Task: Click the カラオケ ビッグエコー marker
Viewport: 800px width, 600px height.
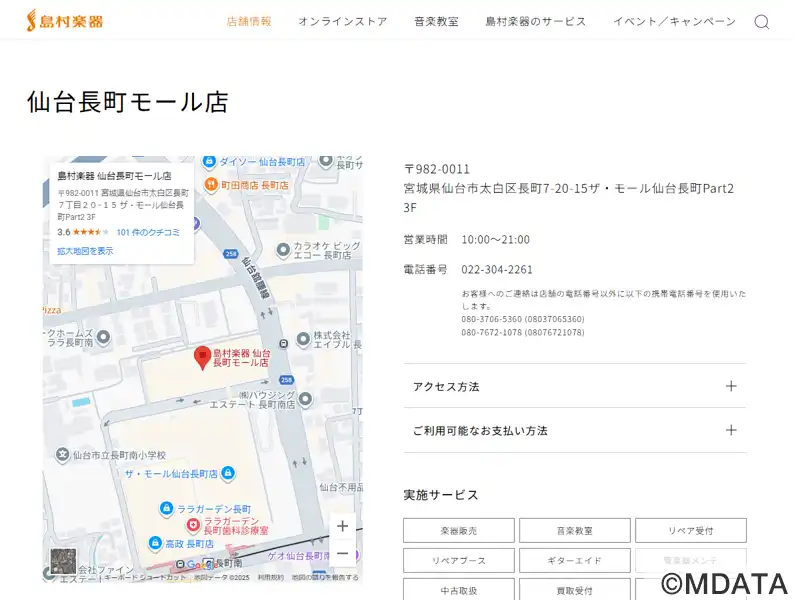Action: tap(283, 251)
